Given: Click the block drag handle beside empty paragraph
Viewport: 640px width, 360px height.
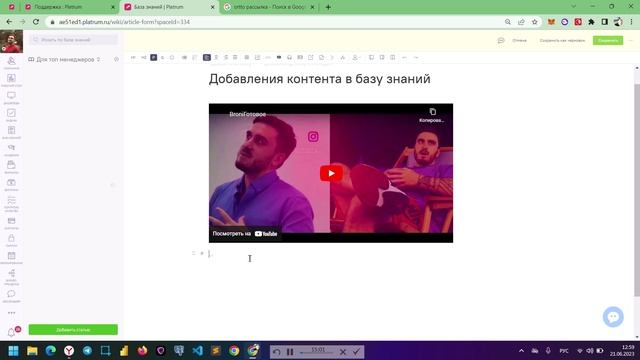Looking at the screenshot, I should coord(193,253).
